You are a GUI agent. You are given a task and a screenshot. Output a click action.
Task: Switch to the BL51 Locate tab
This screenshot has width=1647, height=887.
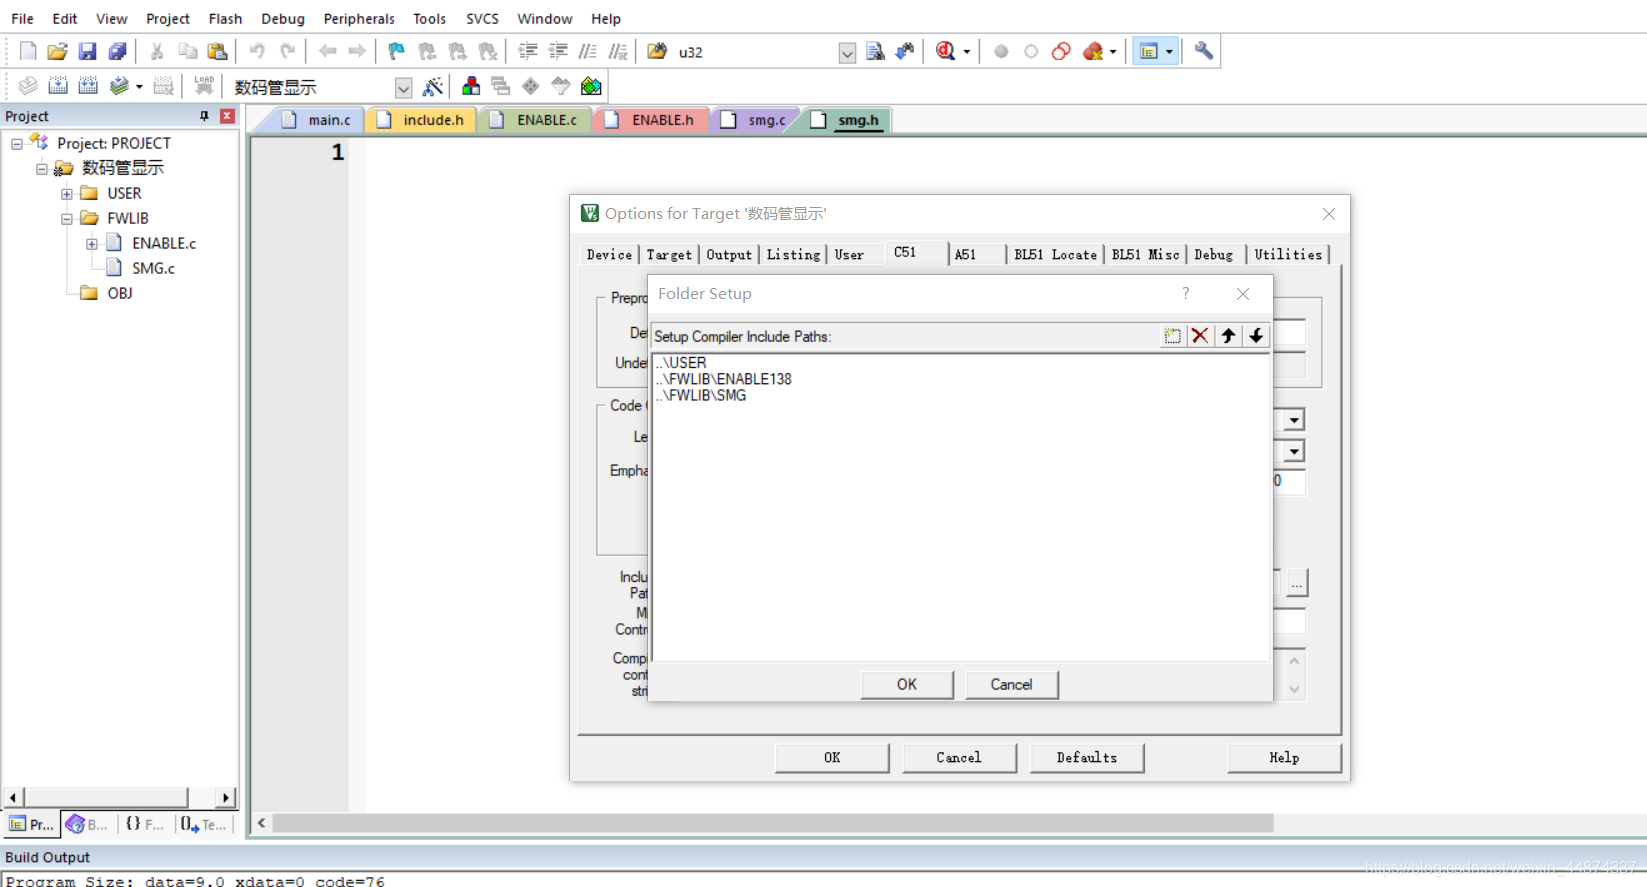1055,255
